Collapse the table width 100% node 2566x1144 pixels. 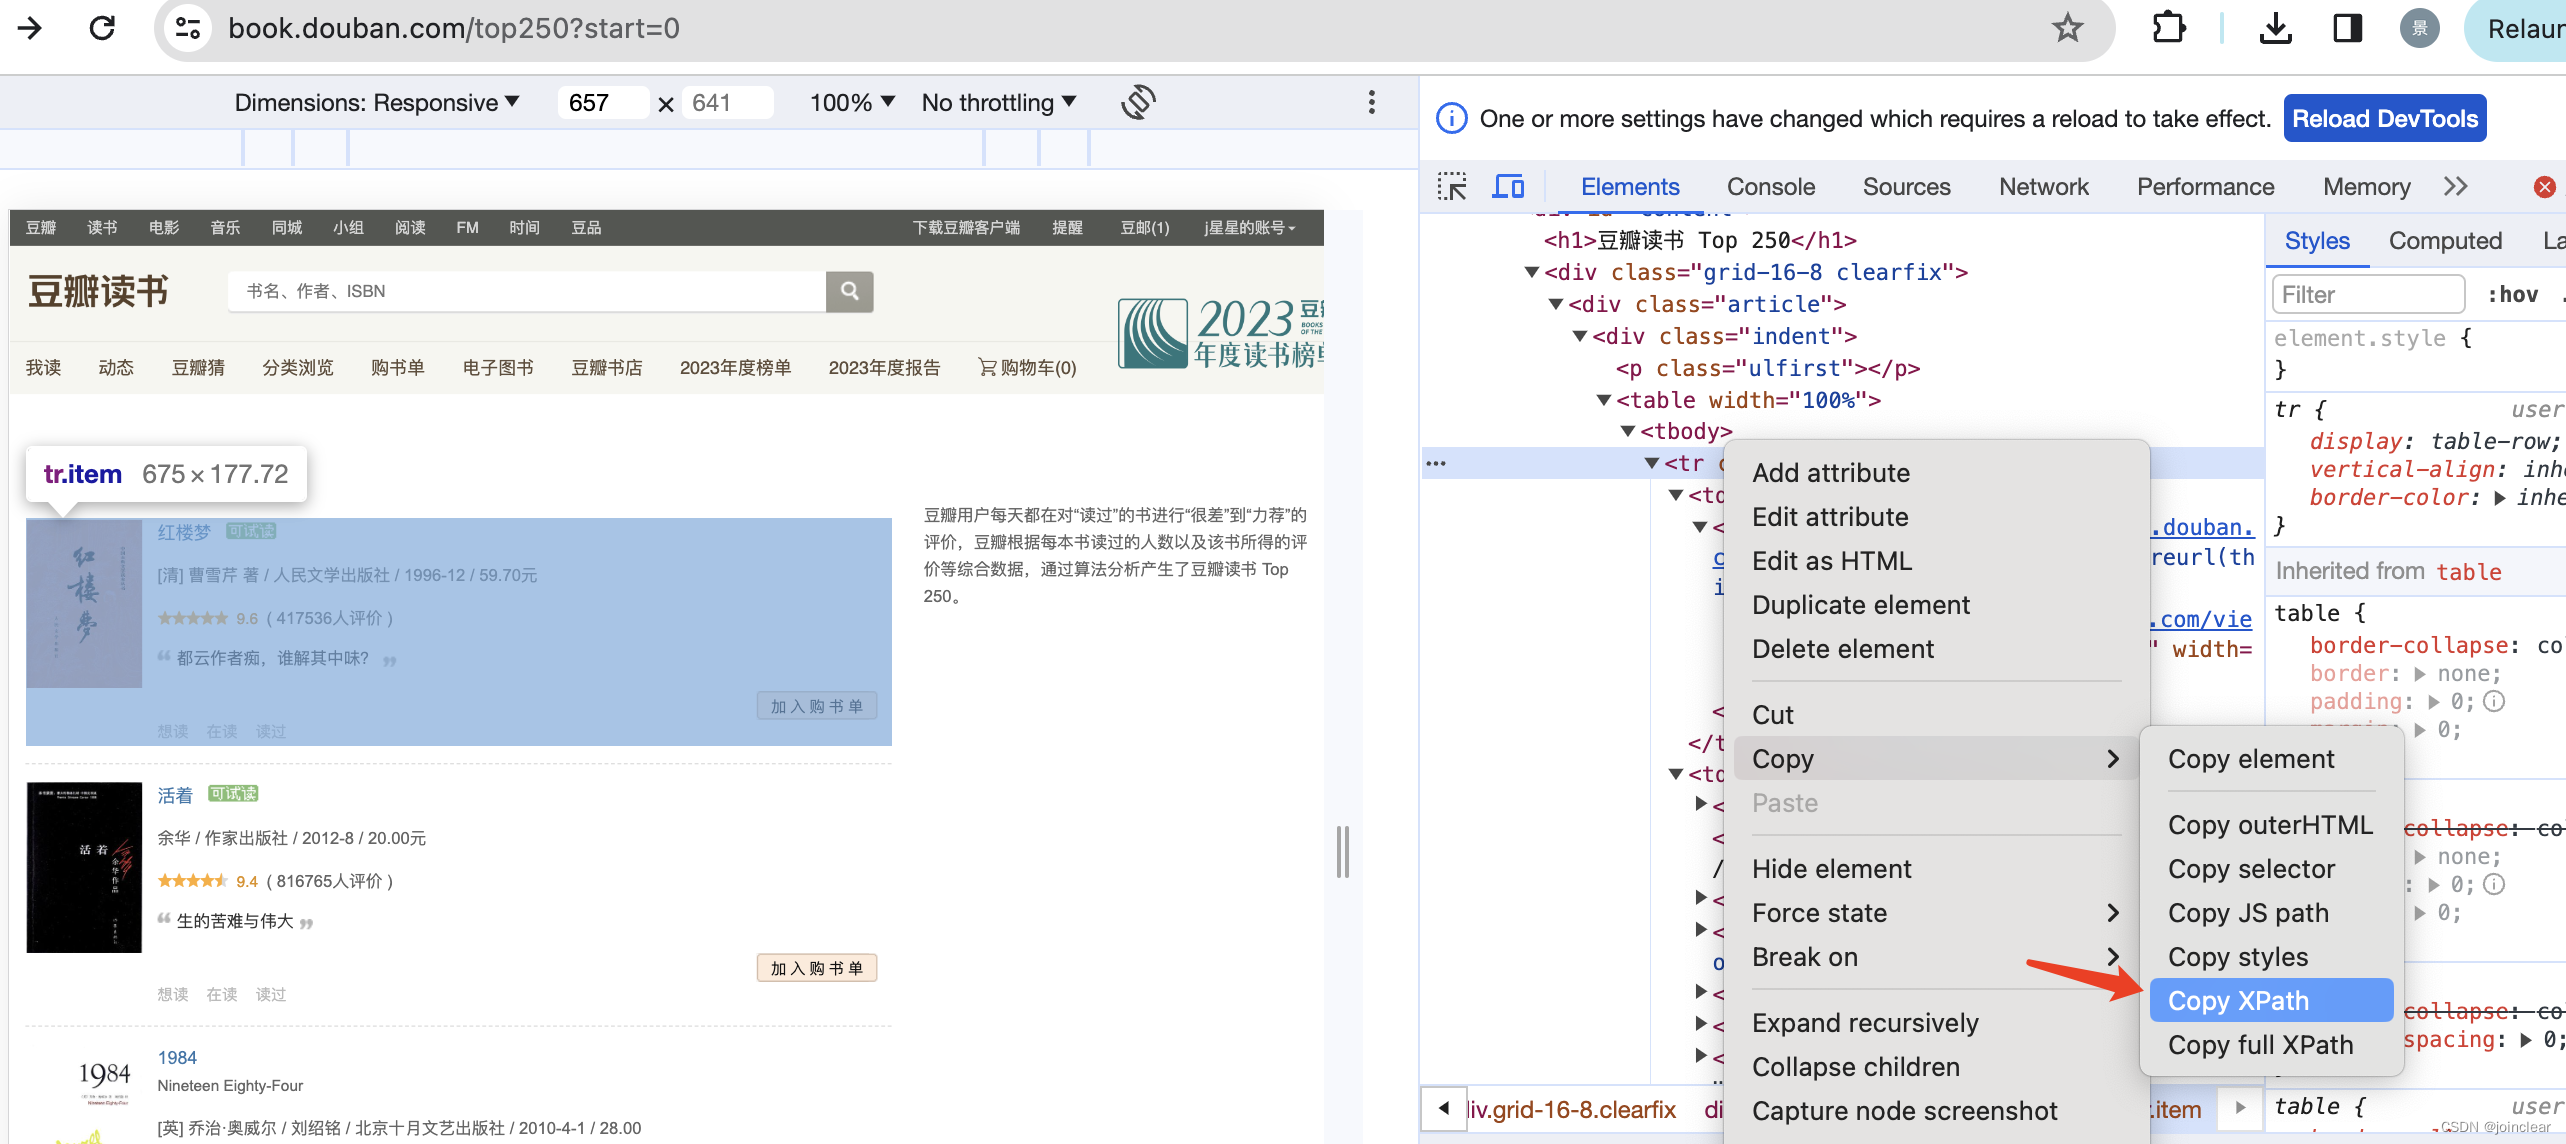(1604, 400)
